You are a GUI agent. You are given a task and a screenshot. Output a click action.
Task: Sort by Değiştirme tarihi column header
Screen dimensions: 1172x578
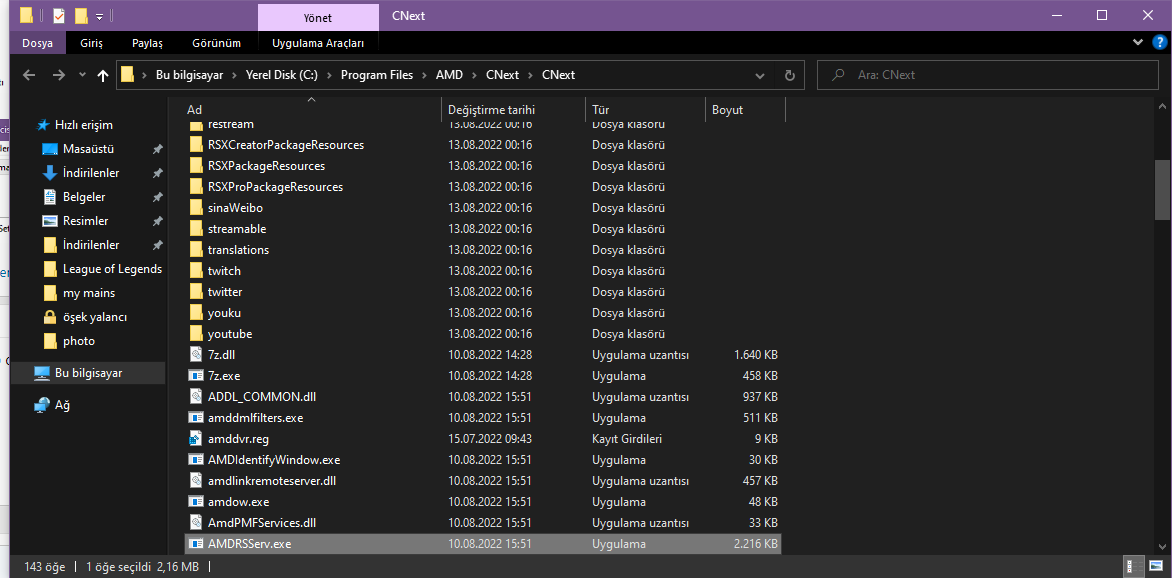[513, 109]
